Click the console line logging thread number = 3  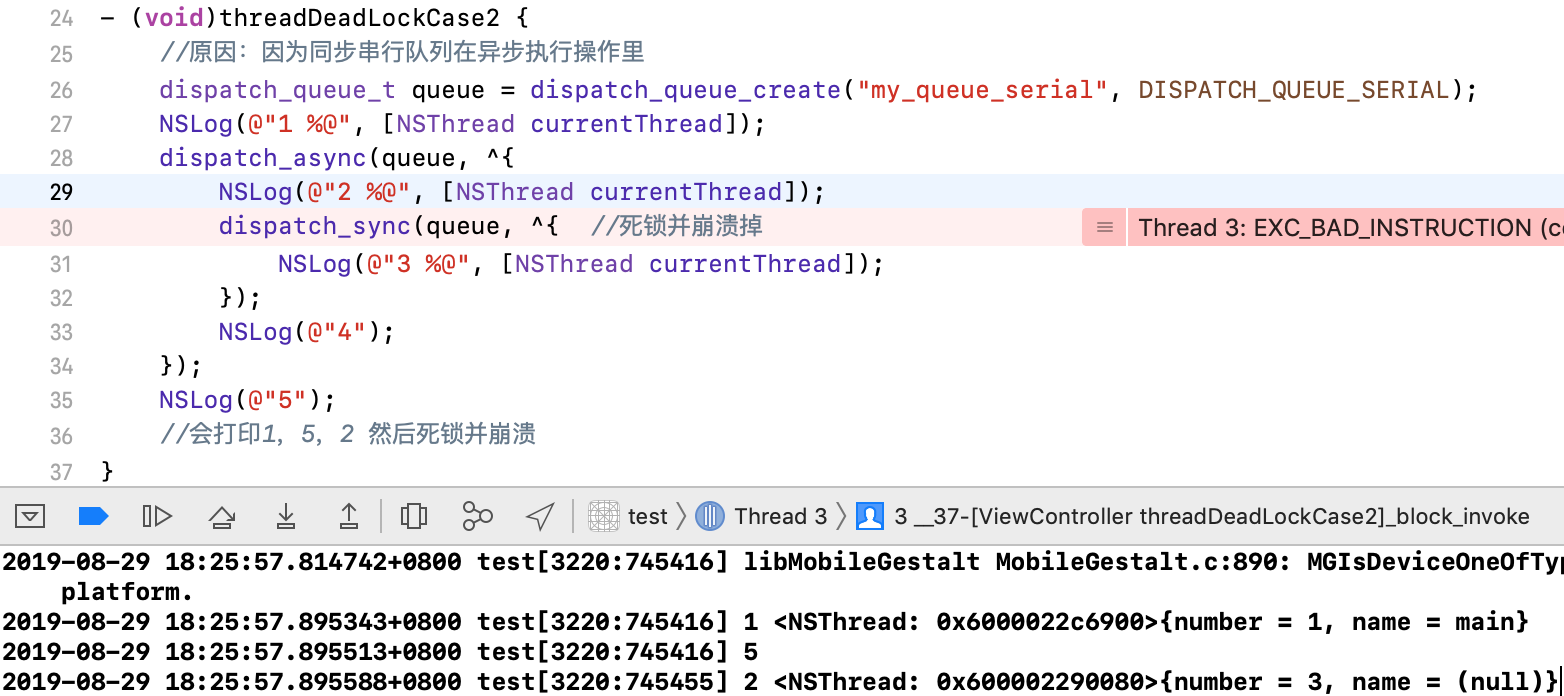780,683
